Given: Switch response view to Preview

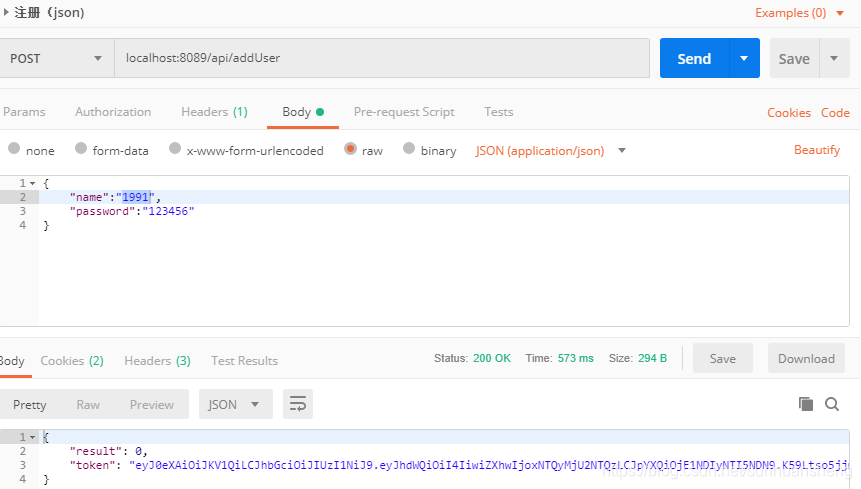Looking at the screenshot, I should click(152, 404).
